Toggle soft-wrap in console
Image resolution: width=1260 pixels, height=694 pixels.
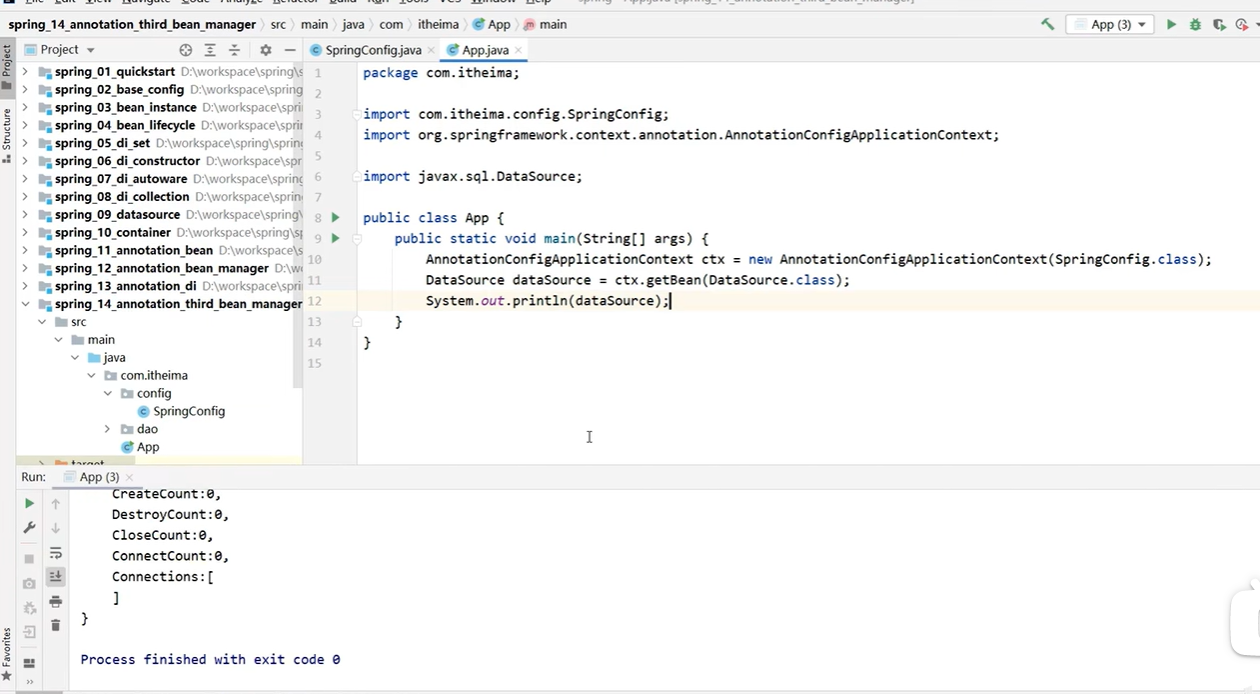[56, 553]
